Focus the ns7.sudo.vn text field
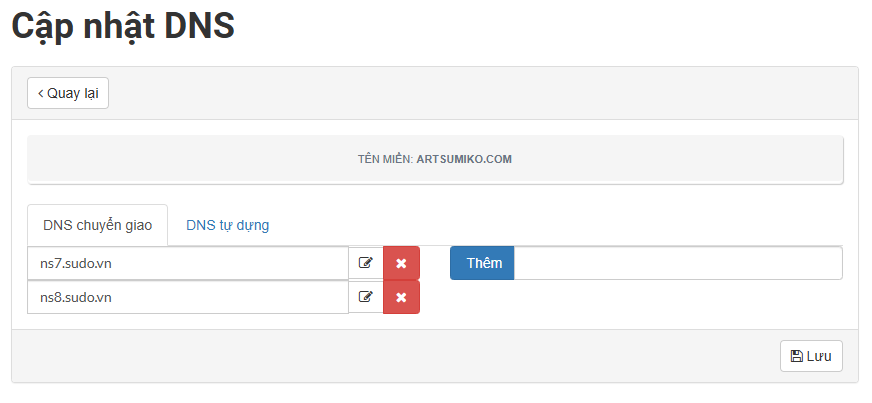The height and width of the screenshot is (403, 872). click(x=187, y=263)
